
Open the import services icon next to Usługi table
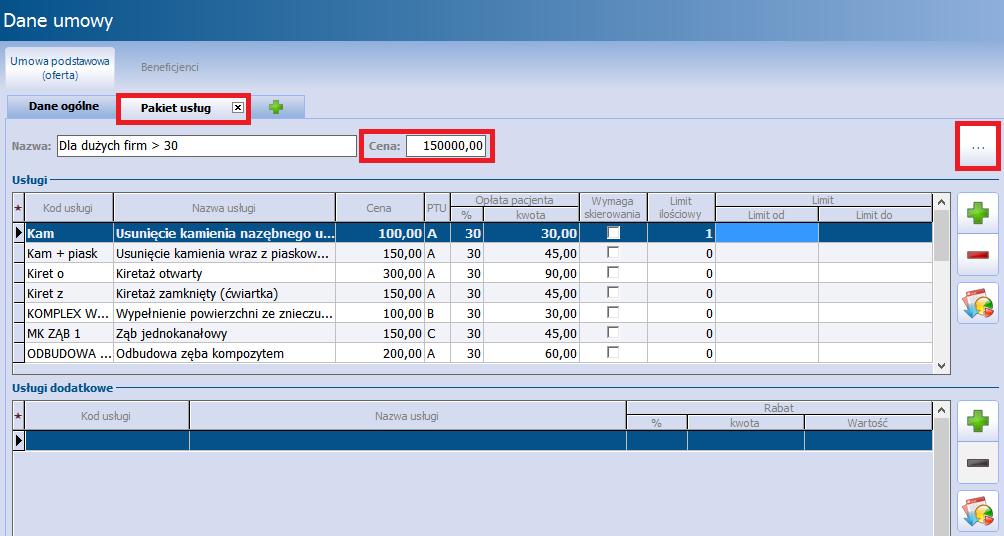978,304
